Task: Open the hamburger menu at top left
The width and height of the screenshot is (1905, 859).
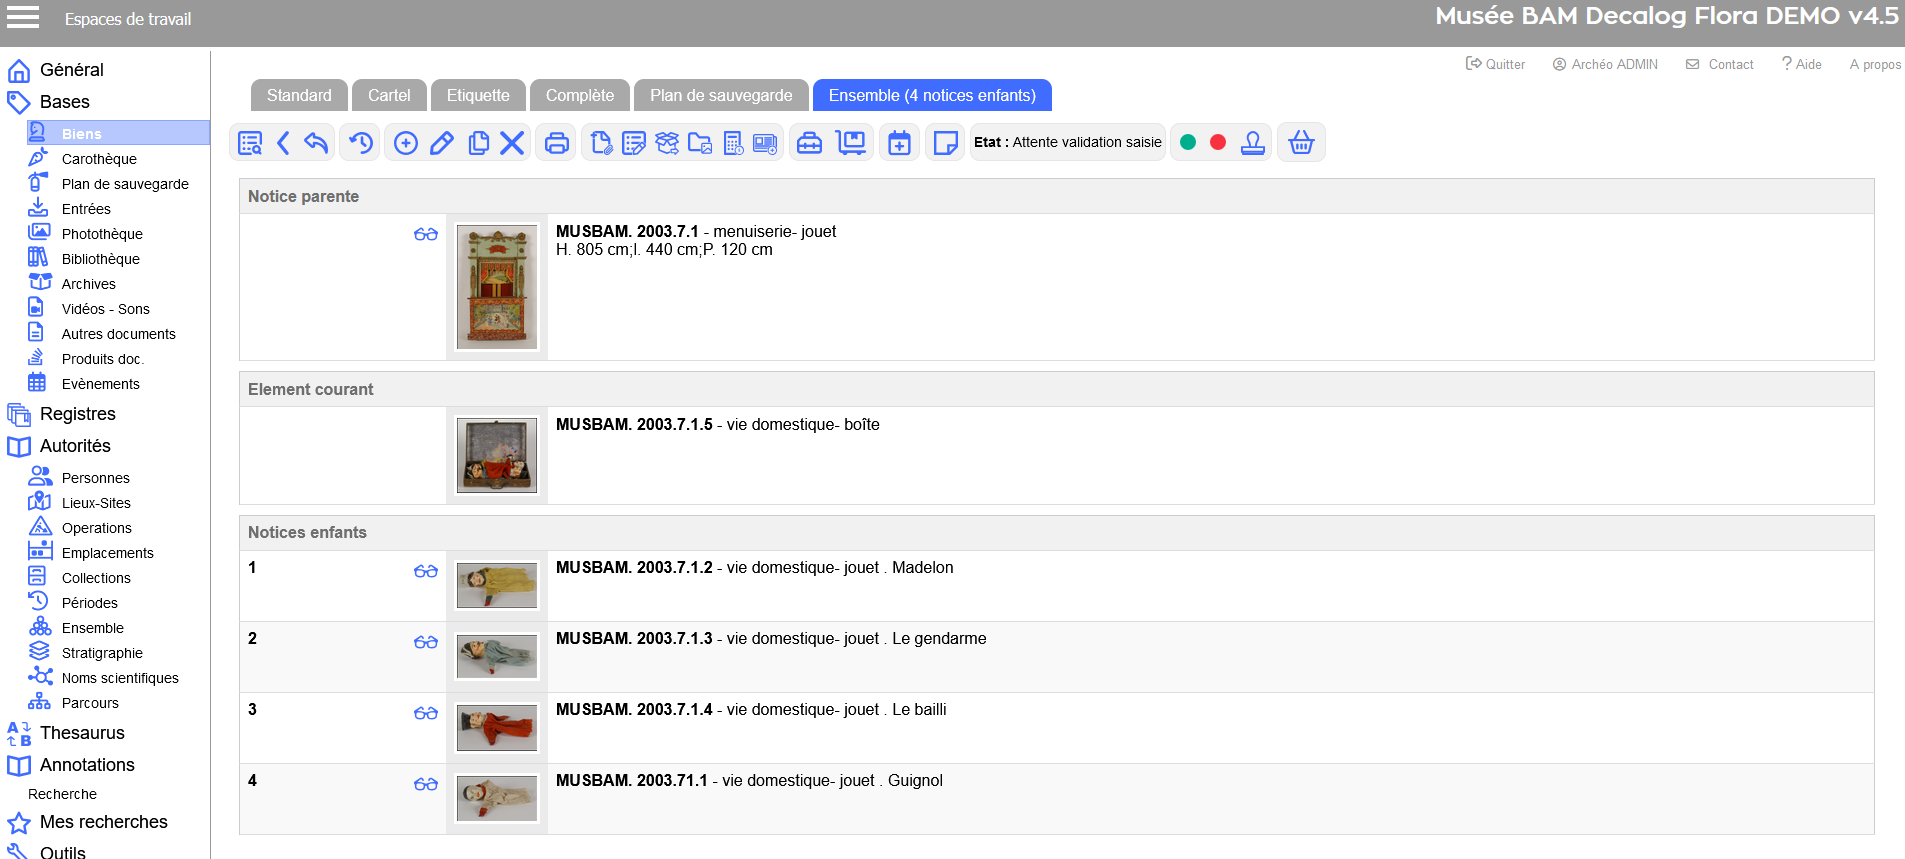Action: coord(23,17)
